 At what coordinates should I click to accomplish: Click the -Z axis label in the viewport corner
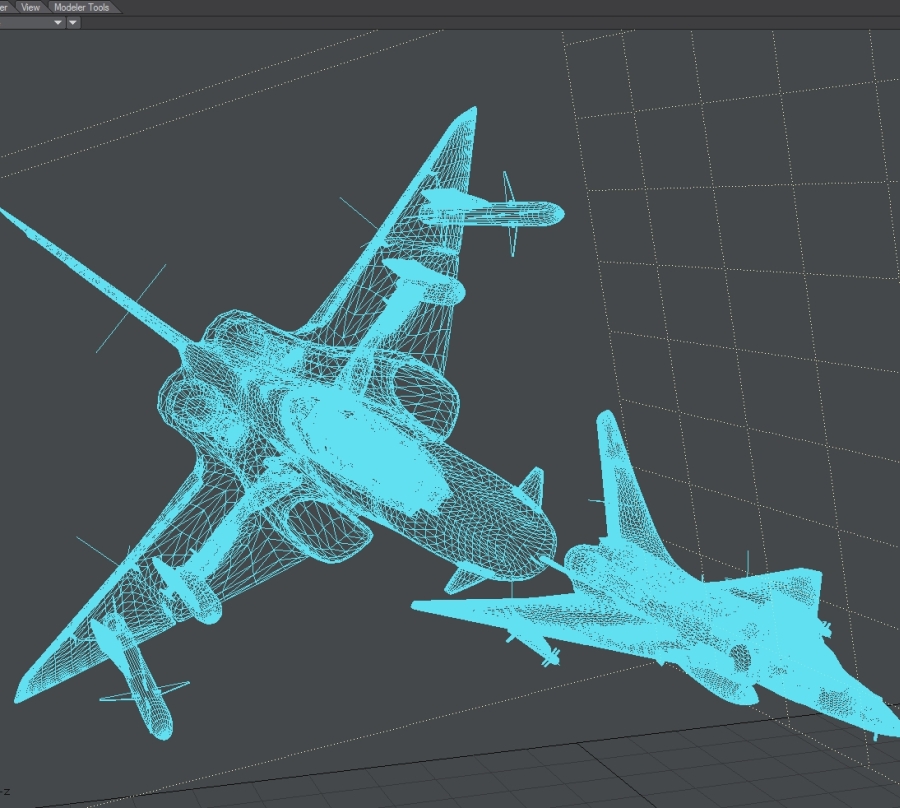pos(5,791)
